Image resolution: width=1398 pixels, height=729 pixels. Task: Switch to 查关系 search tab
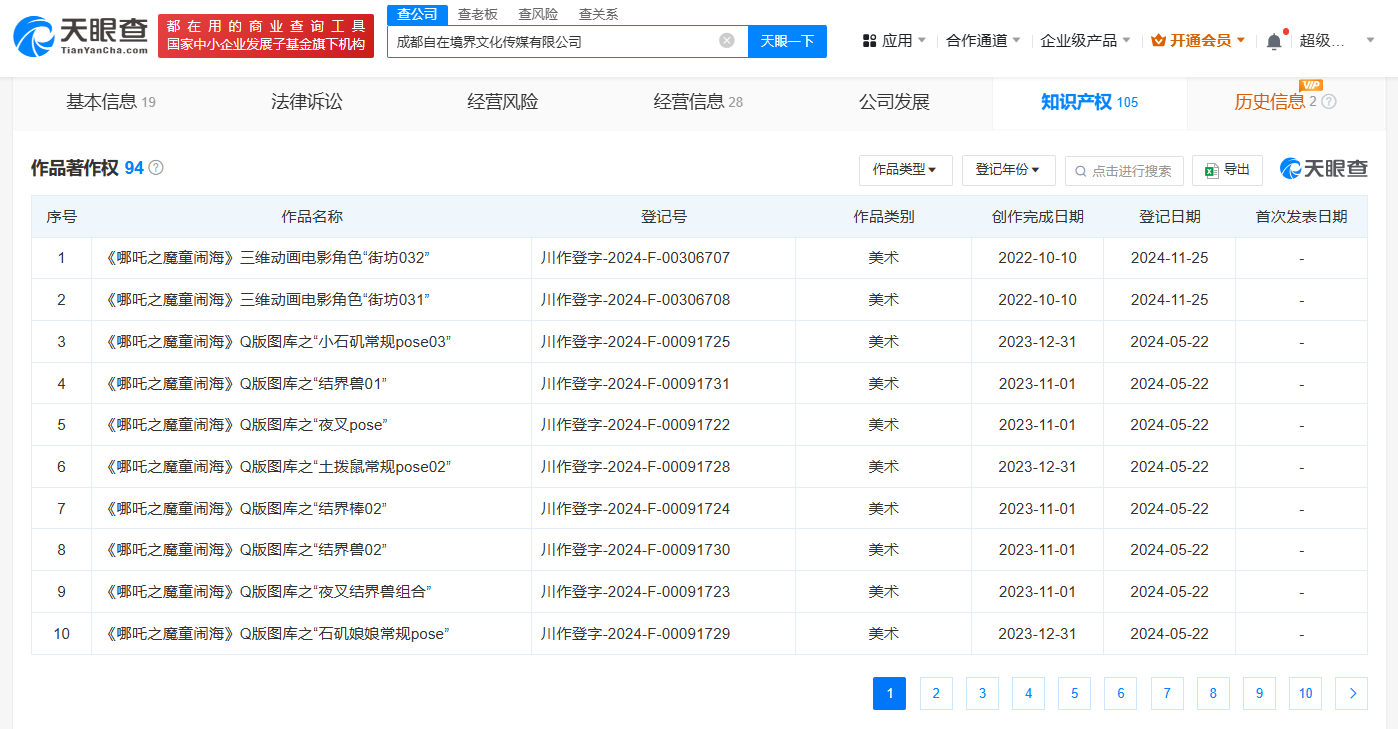pos(598,14)
